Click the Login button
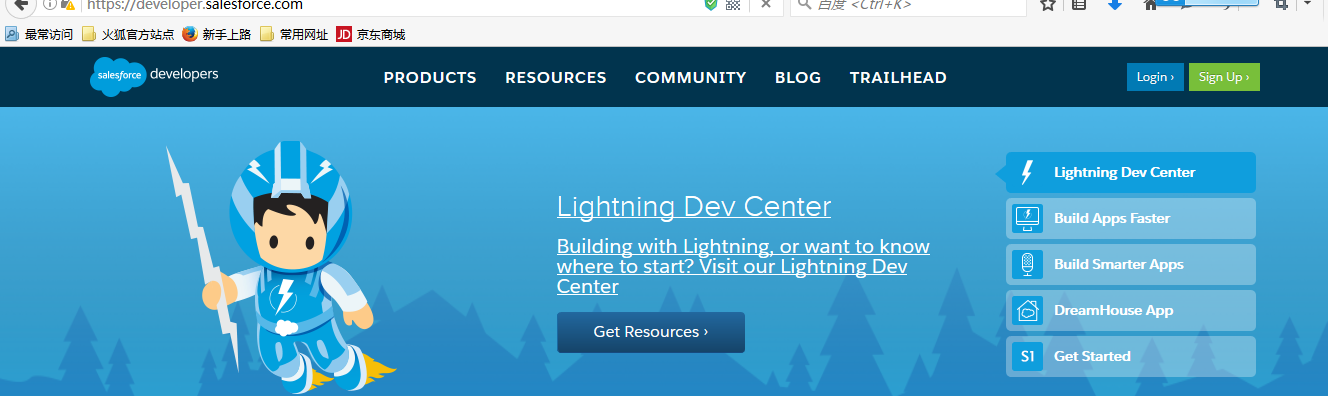This screenshot has height=396, width=1328. (1155, 77)
